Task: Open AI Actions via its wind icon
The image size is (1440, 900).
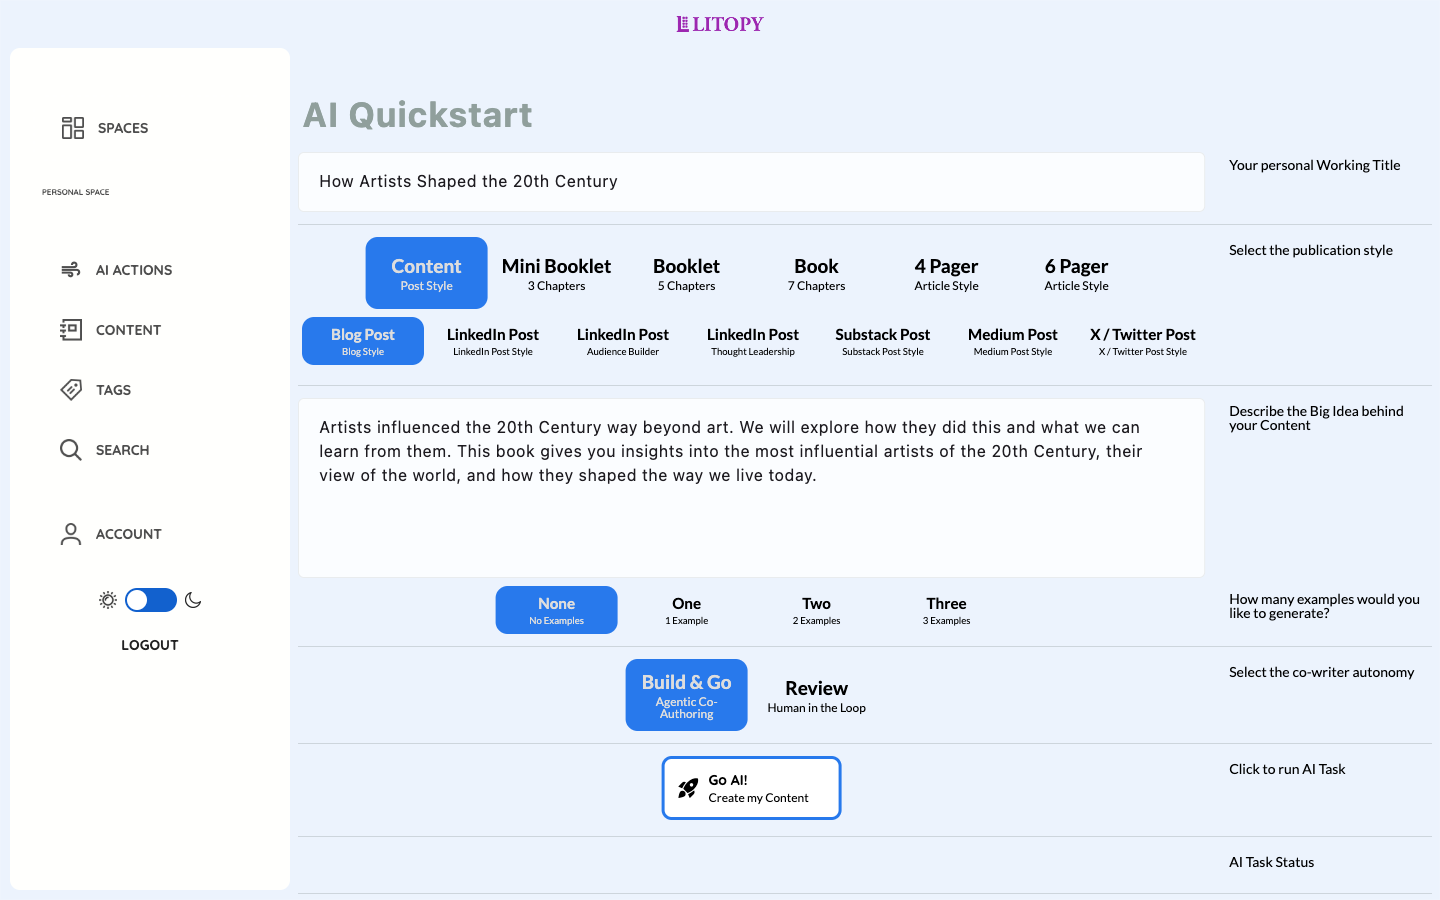Action: [71, 270]
